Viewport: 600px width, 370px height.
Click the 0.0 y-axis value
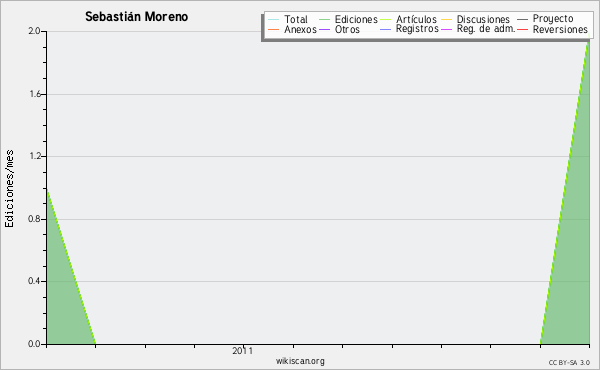34,344
